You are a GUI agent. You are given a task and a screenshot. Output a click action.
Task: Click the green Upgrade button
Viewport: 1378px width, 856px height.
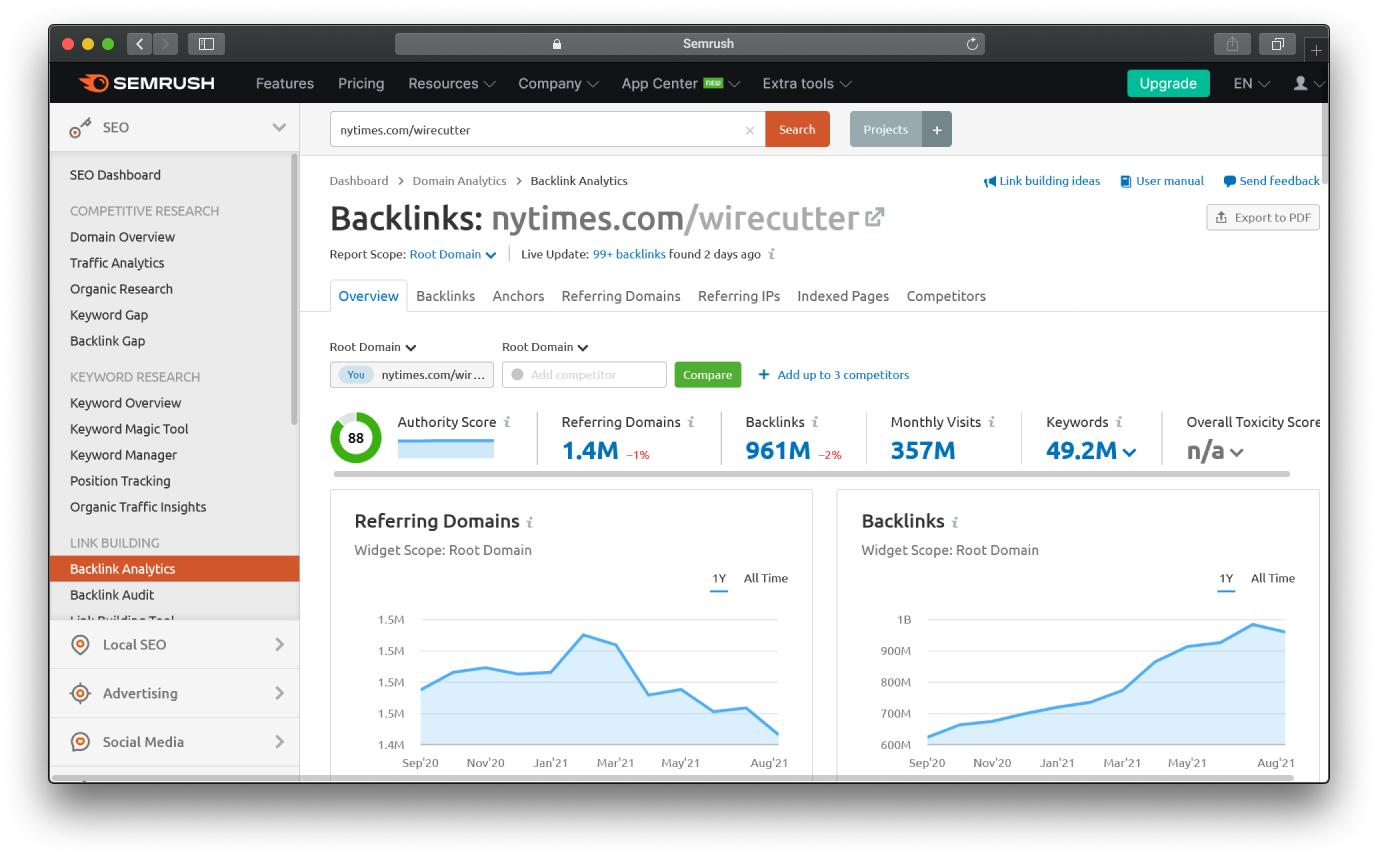1168,83
